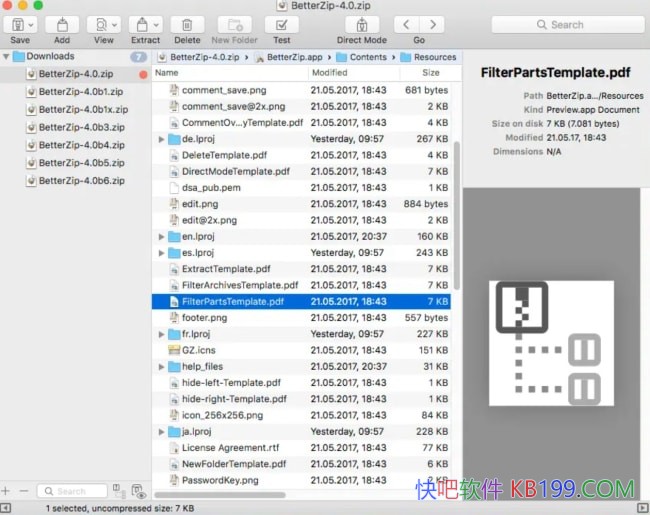Click plus button below the sidebar
The width and height of the screenshot is (650, 515).
(6, 491)
